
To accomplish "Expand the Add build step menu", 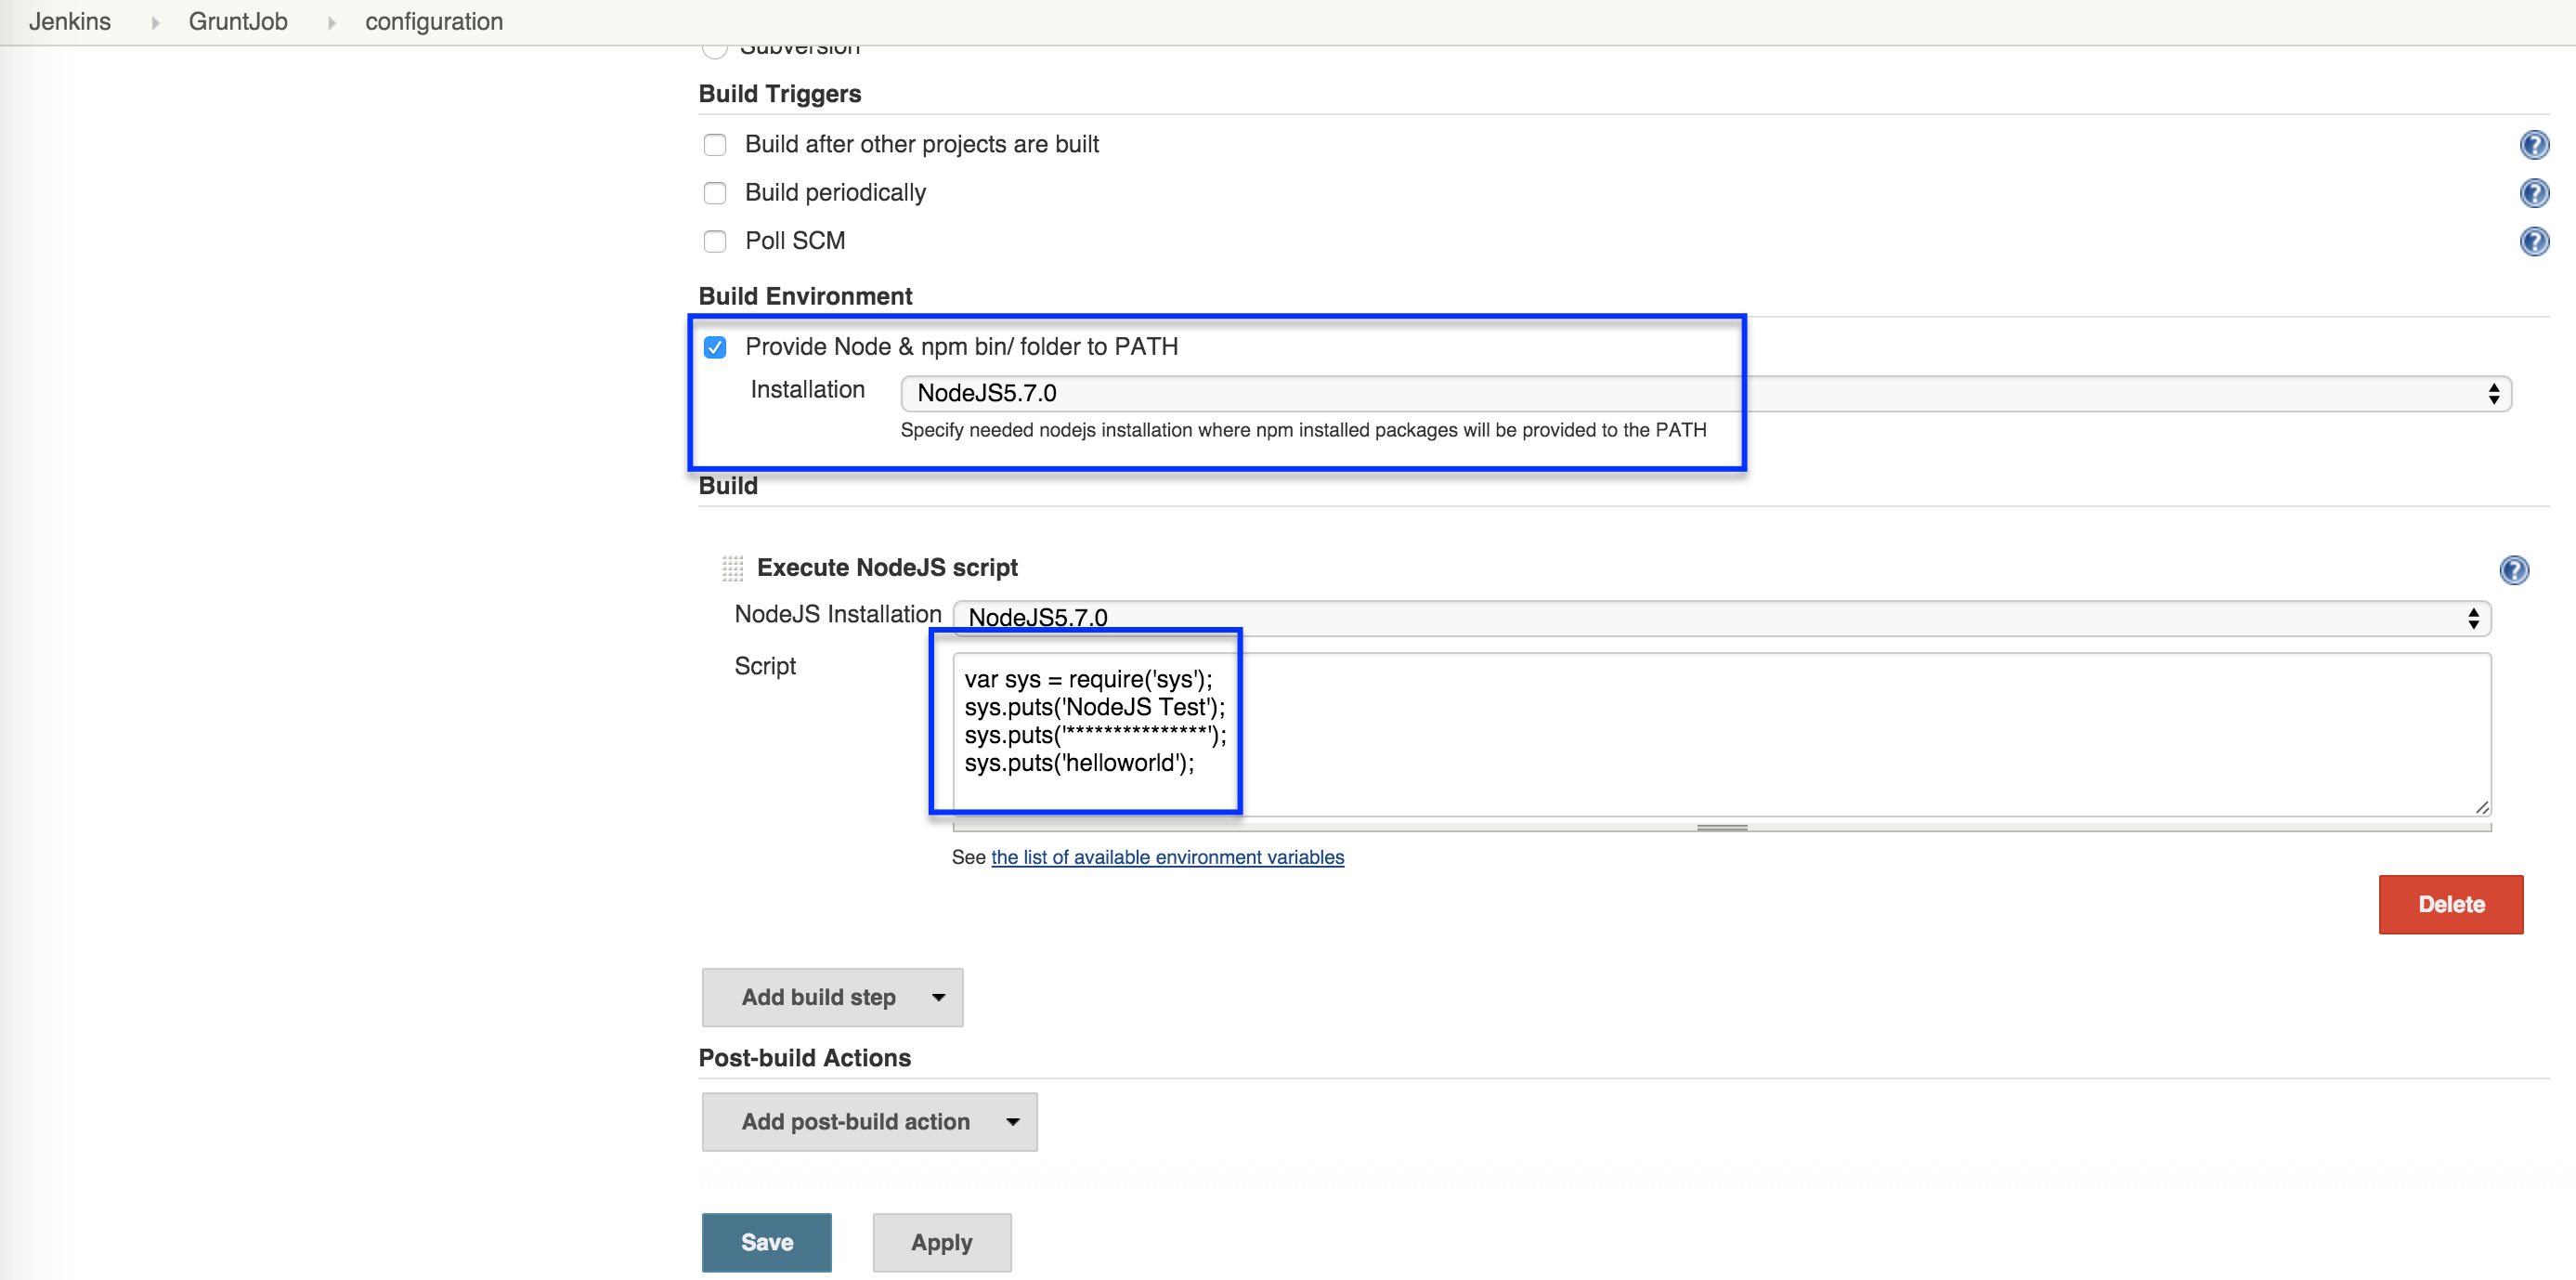I will click(x=832, y=997).
